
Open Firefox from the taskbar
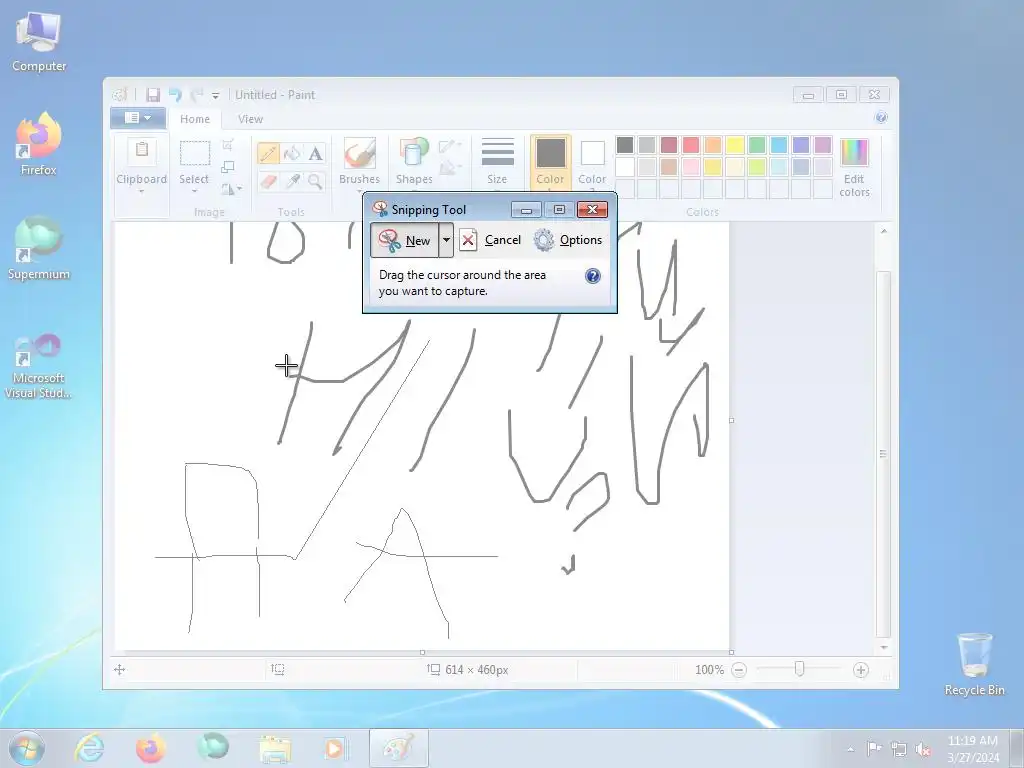coord(150,748)
